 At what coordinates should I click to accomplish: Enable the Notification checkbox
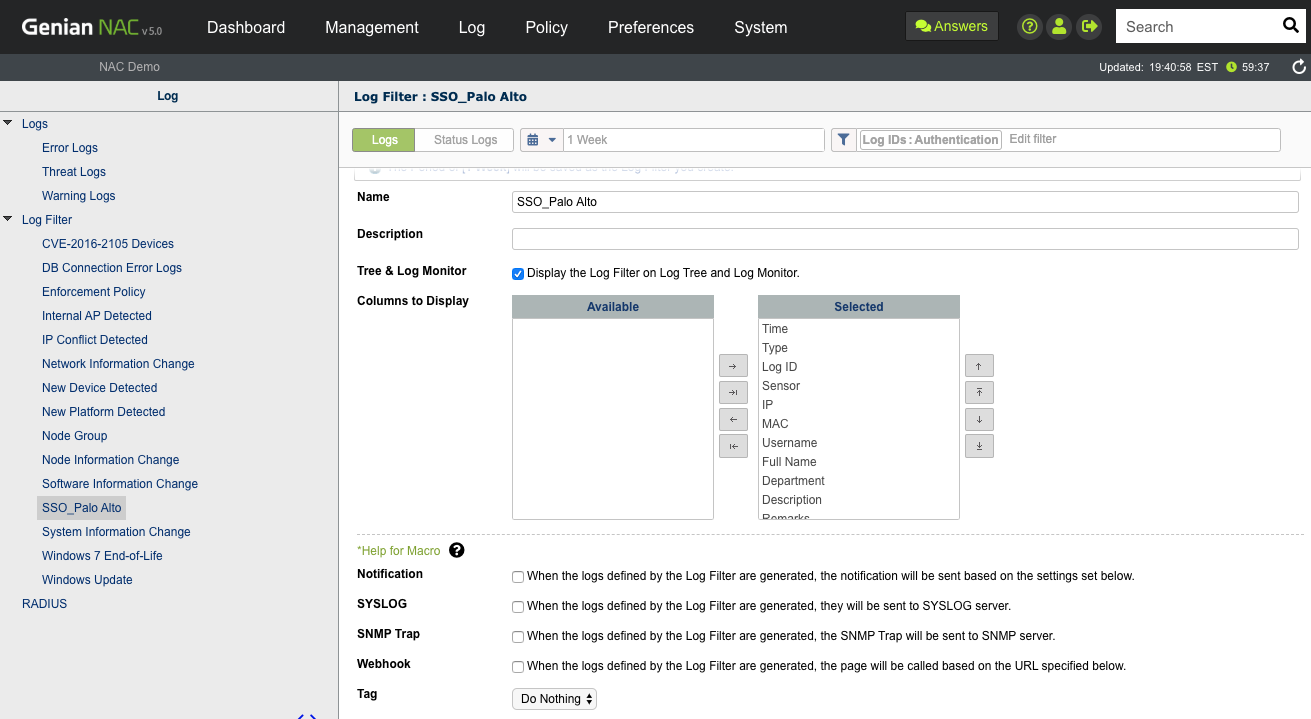(x=518, y=577)
